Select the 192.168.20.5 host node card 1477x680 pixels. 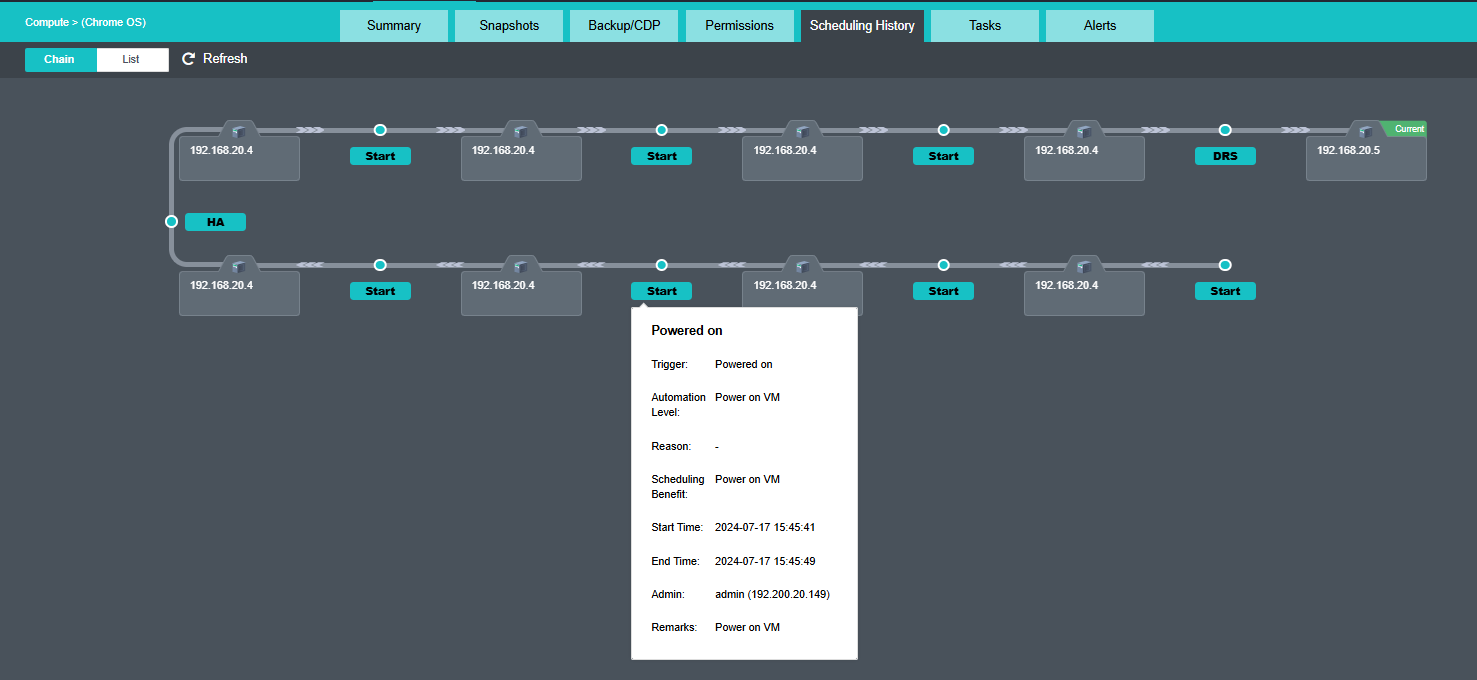tap(1366, 162)
